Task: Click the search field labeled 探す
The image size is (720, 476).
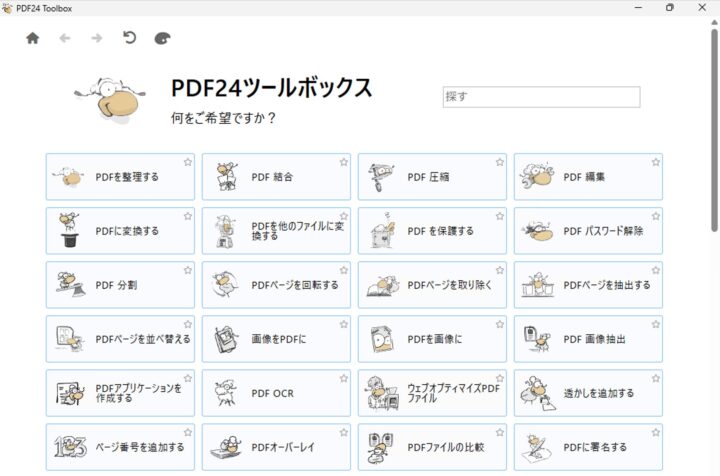Action: 541,97
